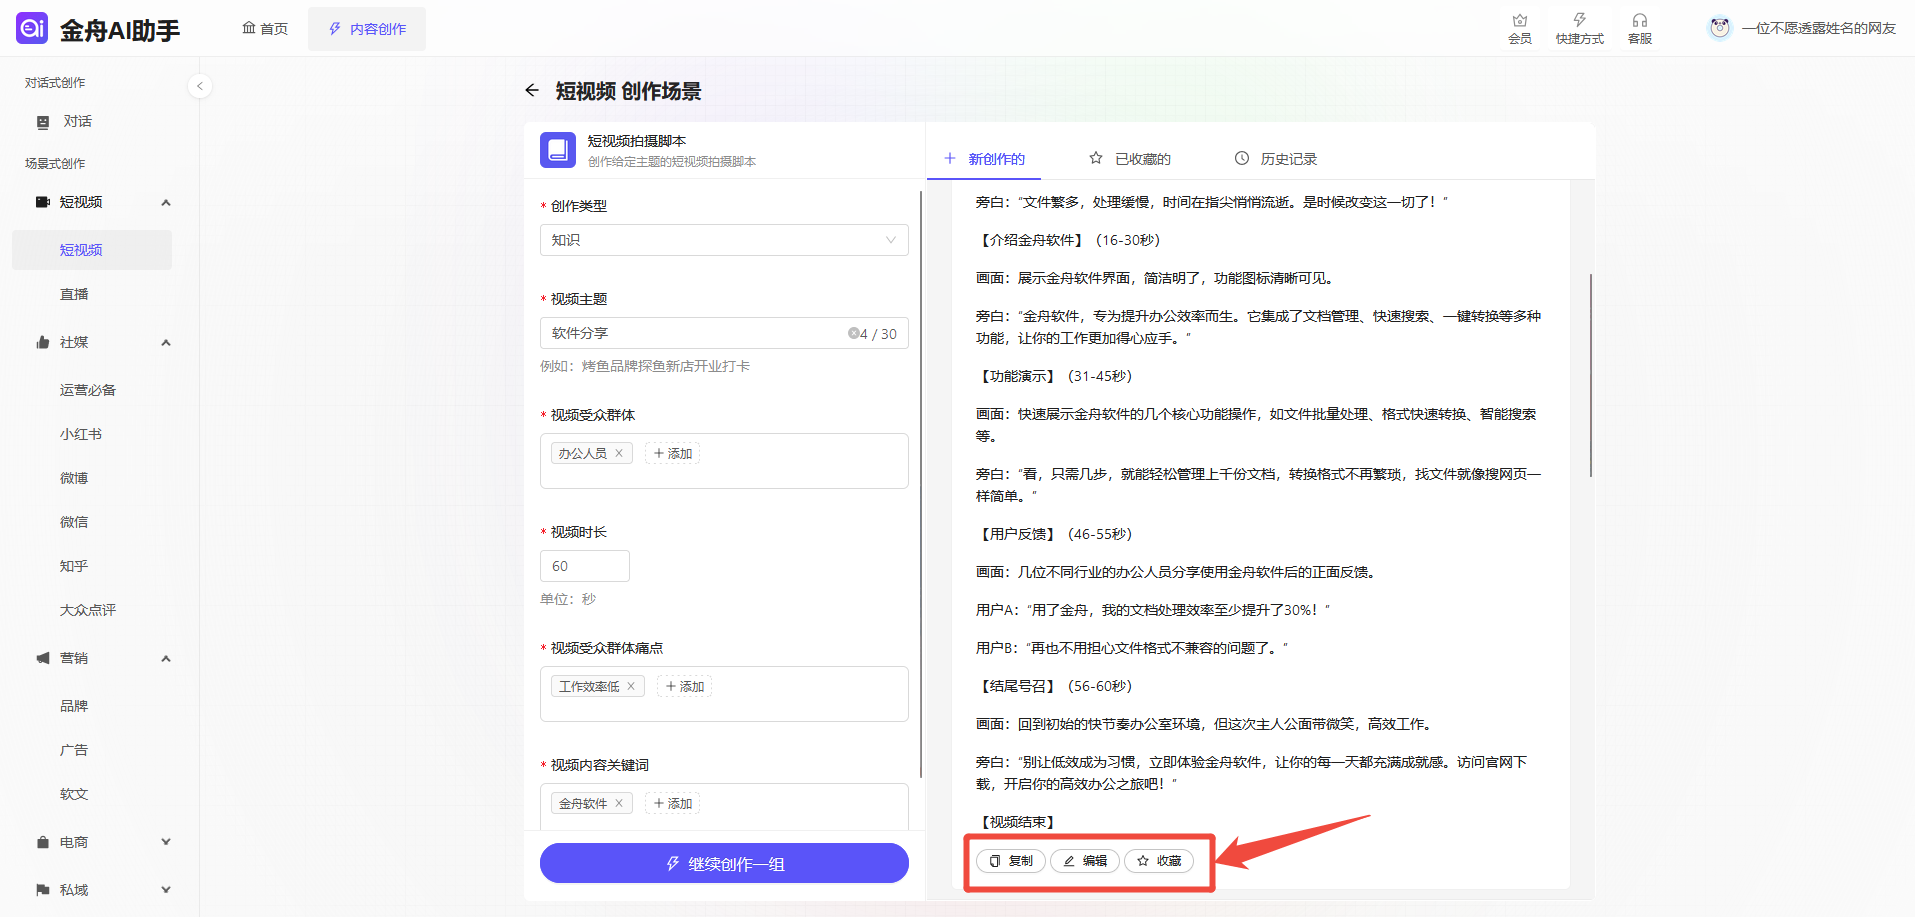Open the 客服 headset icon
1915x917 pixels.
point(1639,28)
